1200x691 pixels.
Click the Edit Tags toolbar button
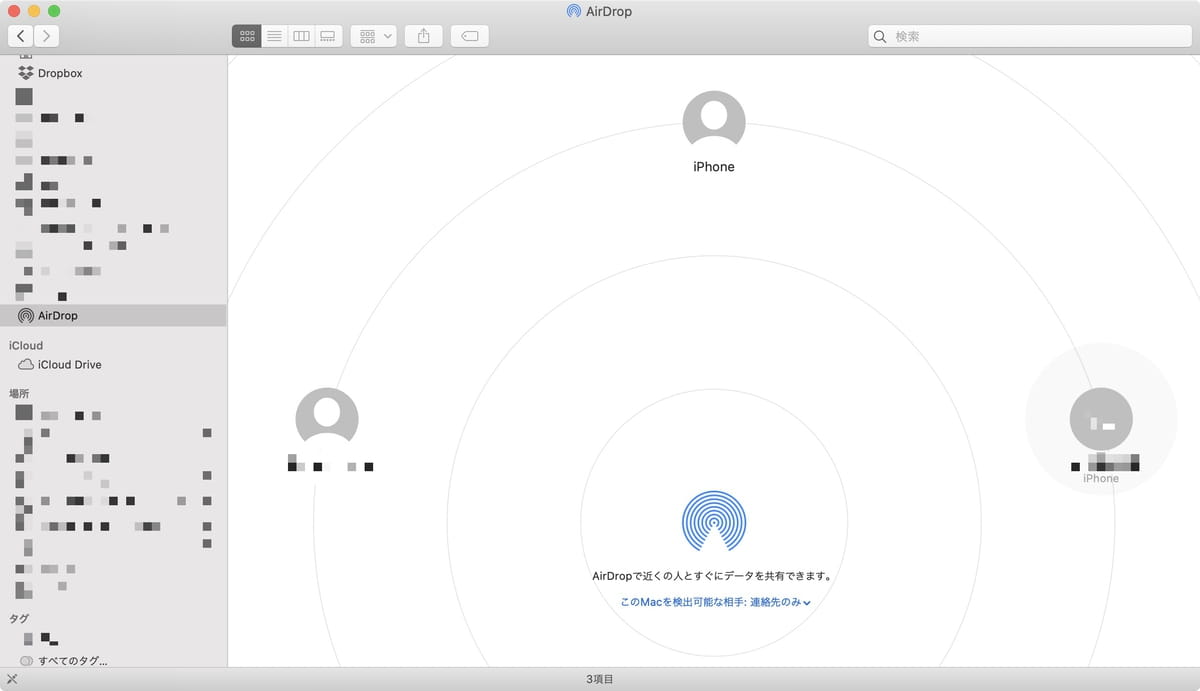click(x=469, y=36)
